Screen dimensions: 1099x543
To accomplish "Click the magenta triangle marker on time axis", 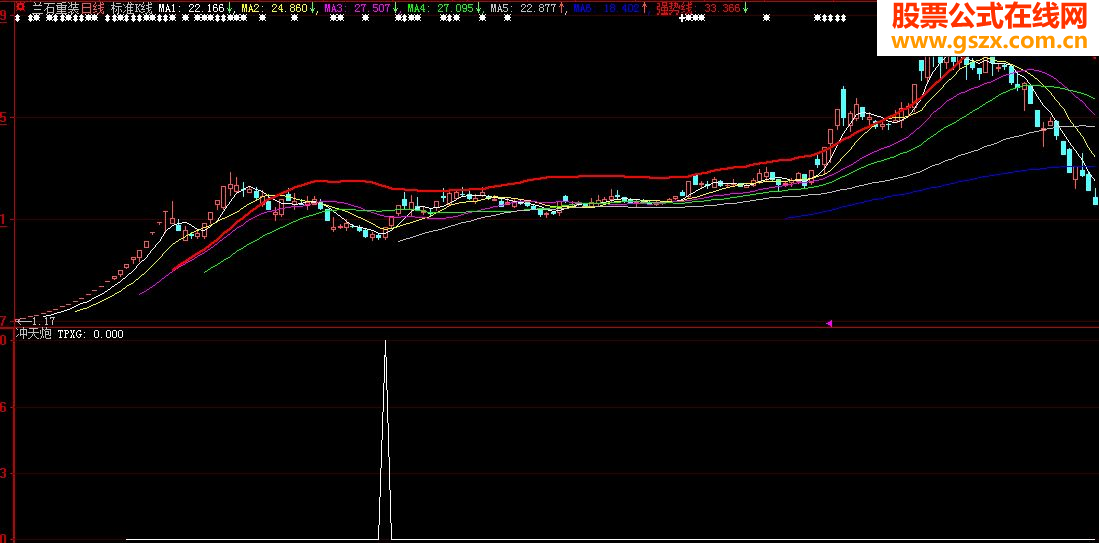I will click(829, 323).
